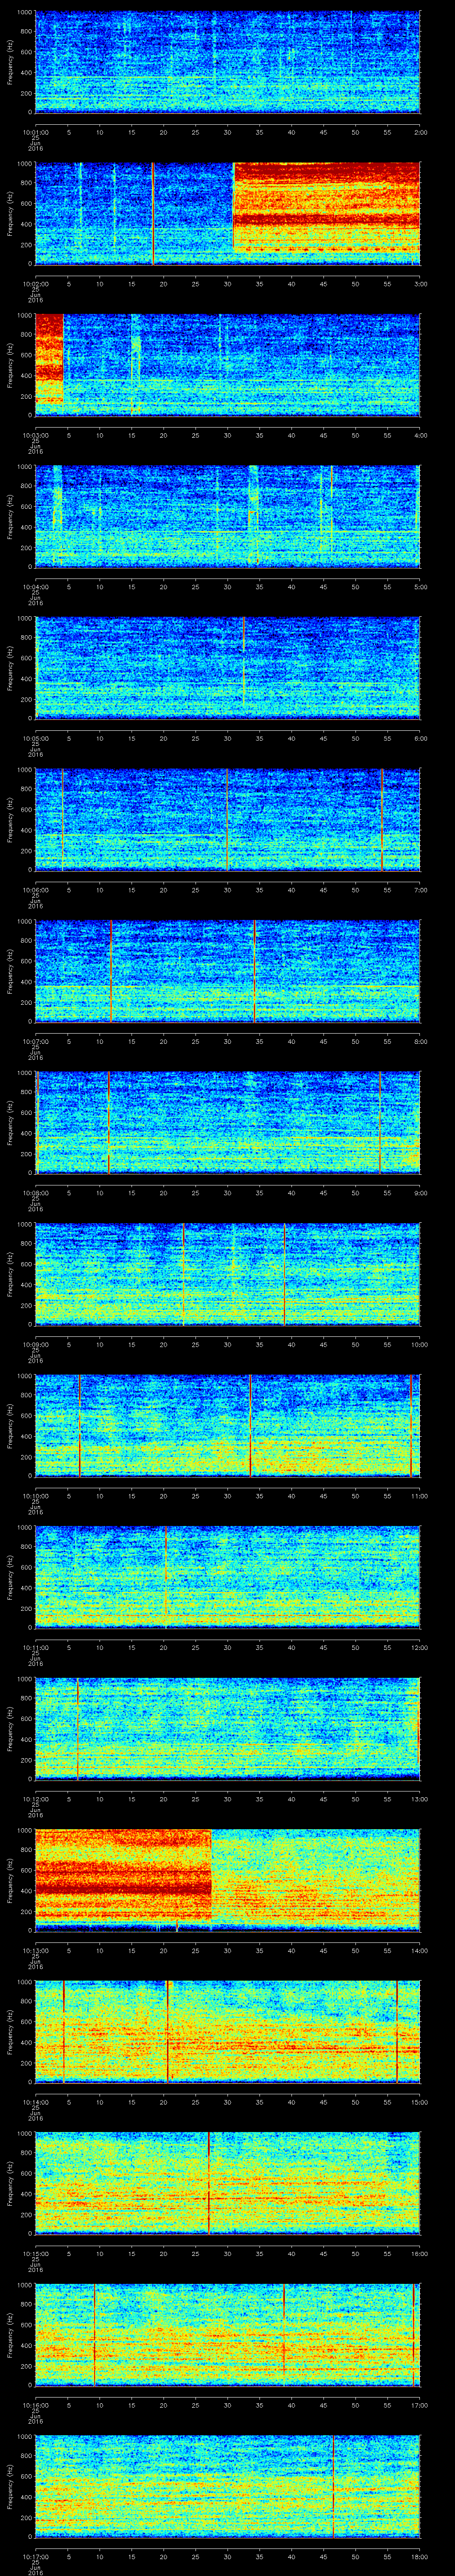
Task: Select the 6:00 end time label
Action: (420, 738)
